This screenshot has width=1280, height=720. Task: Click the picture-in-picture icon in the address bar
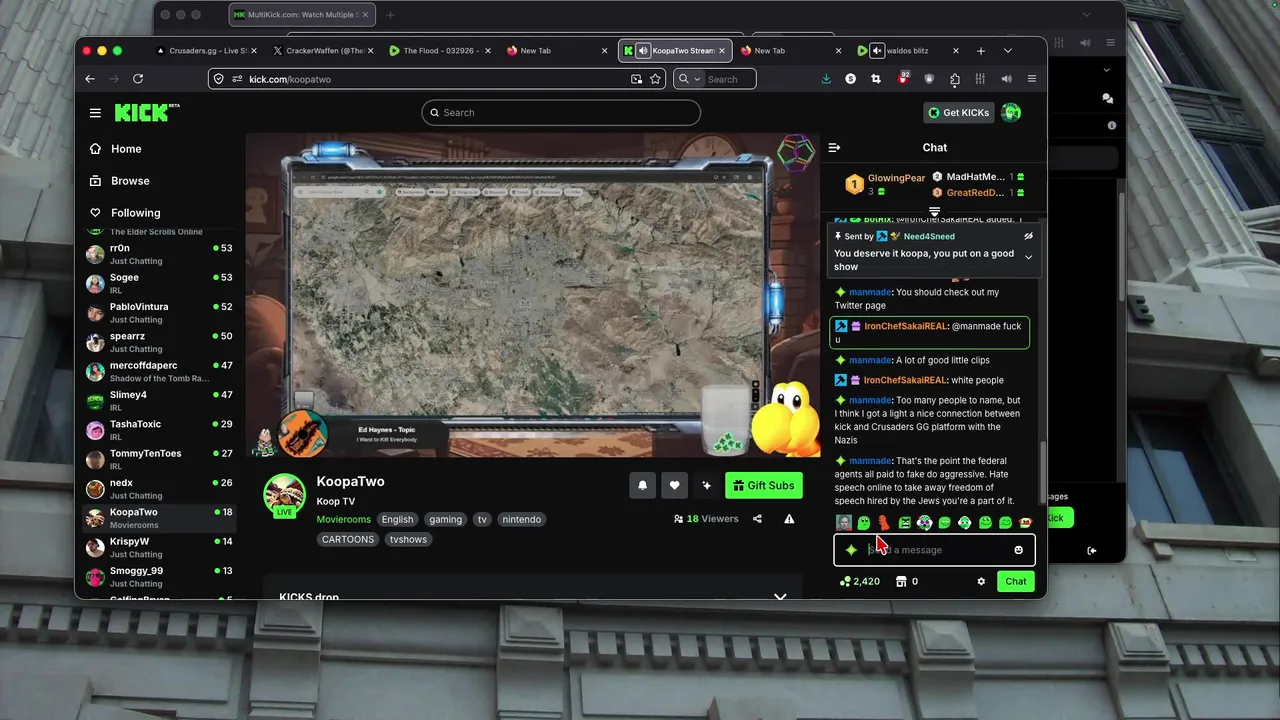tap(636, 79)
